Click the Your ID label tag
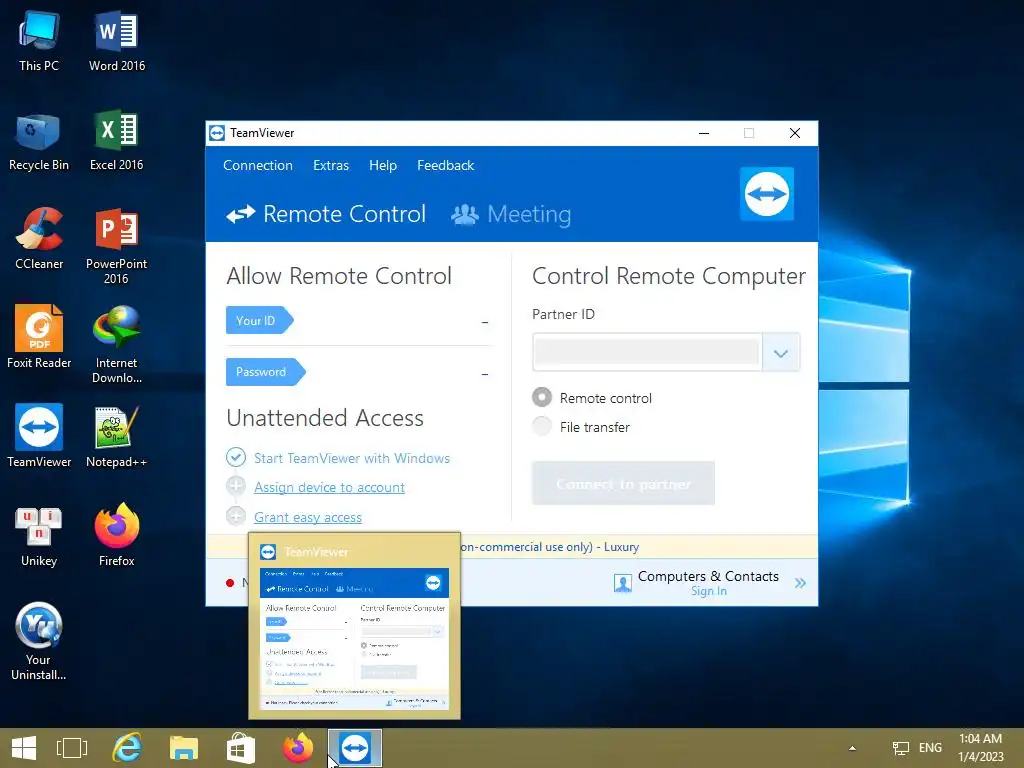 coord(259,320)
